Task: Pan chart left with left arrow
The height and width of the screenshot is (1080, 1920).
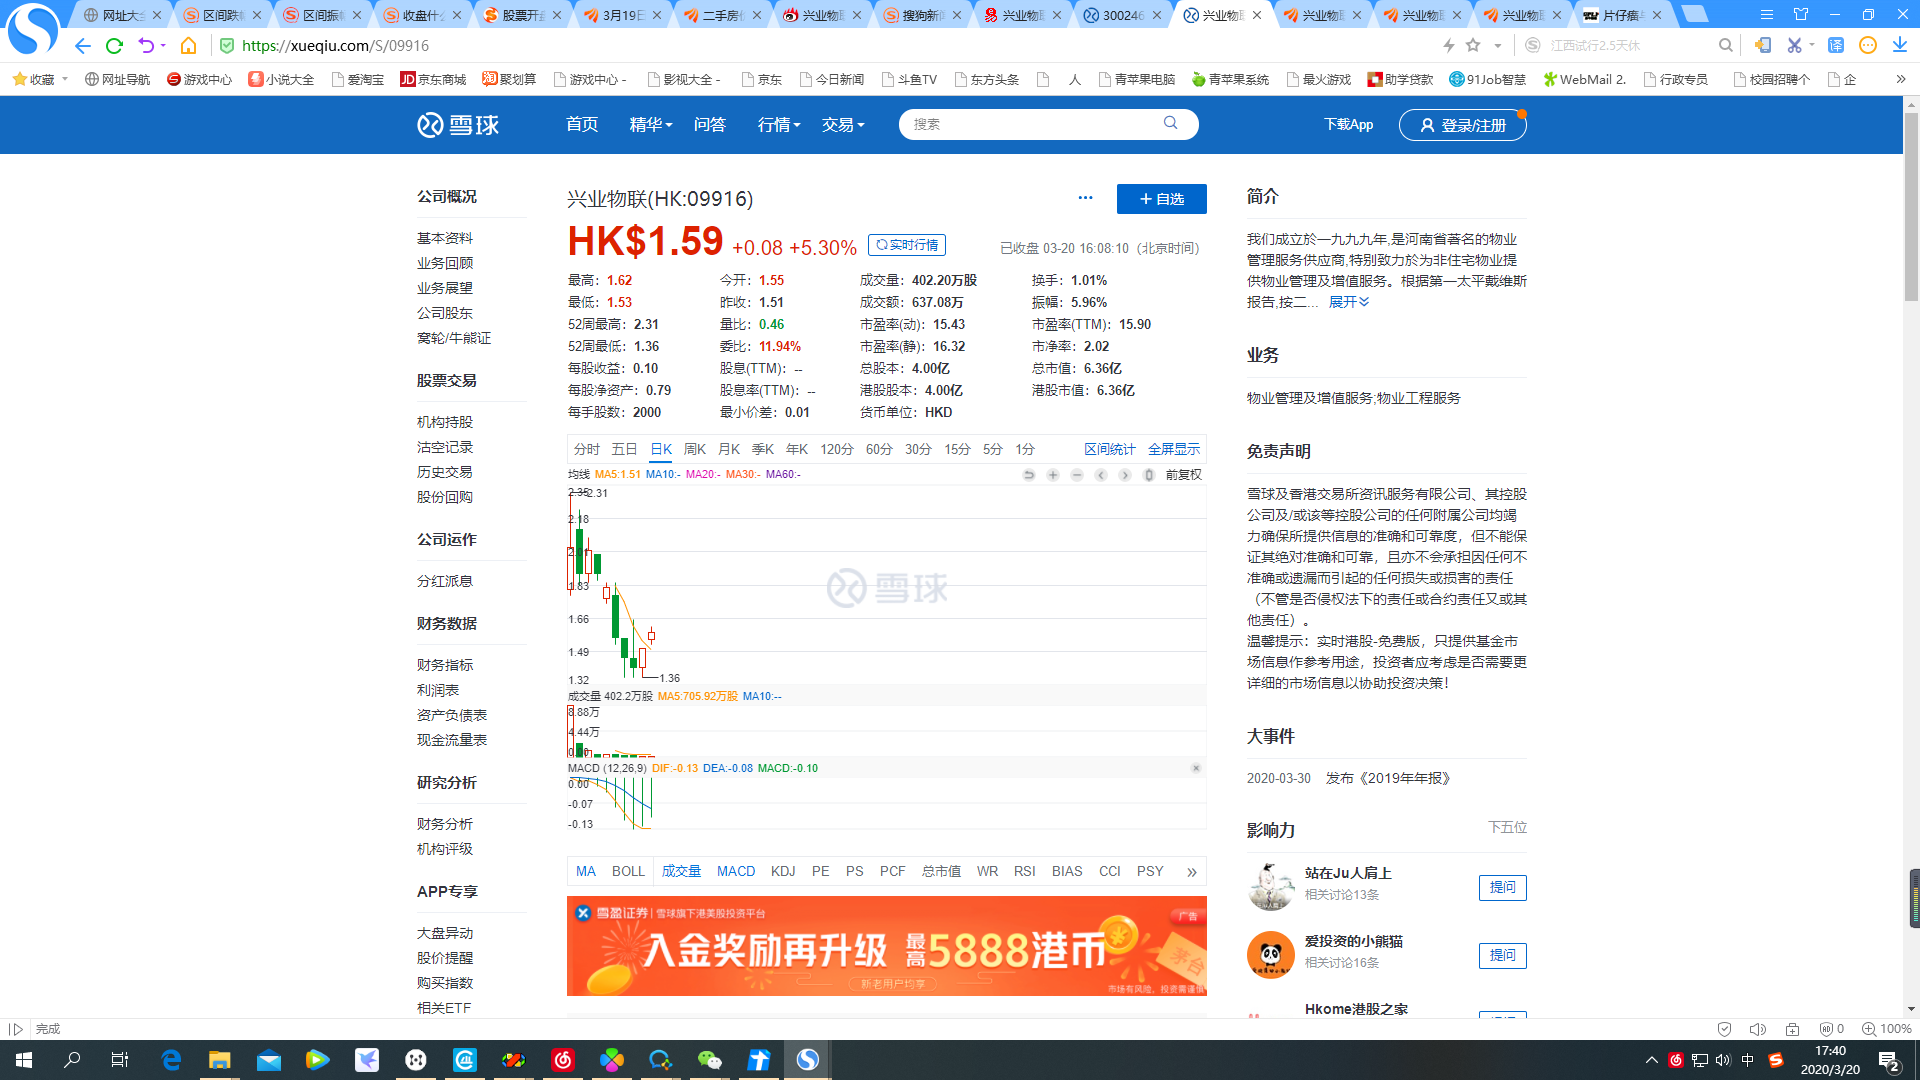Action: [1101, 475]
